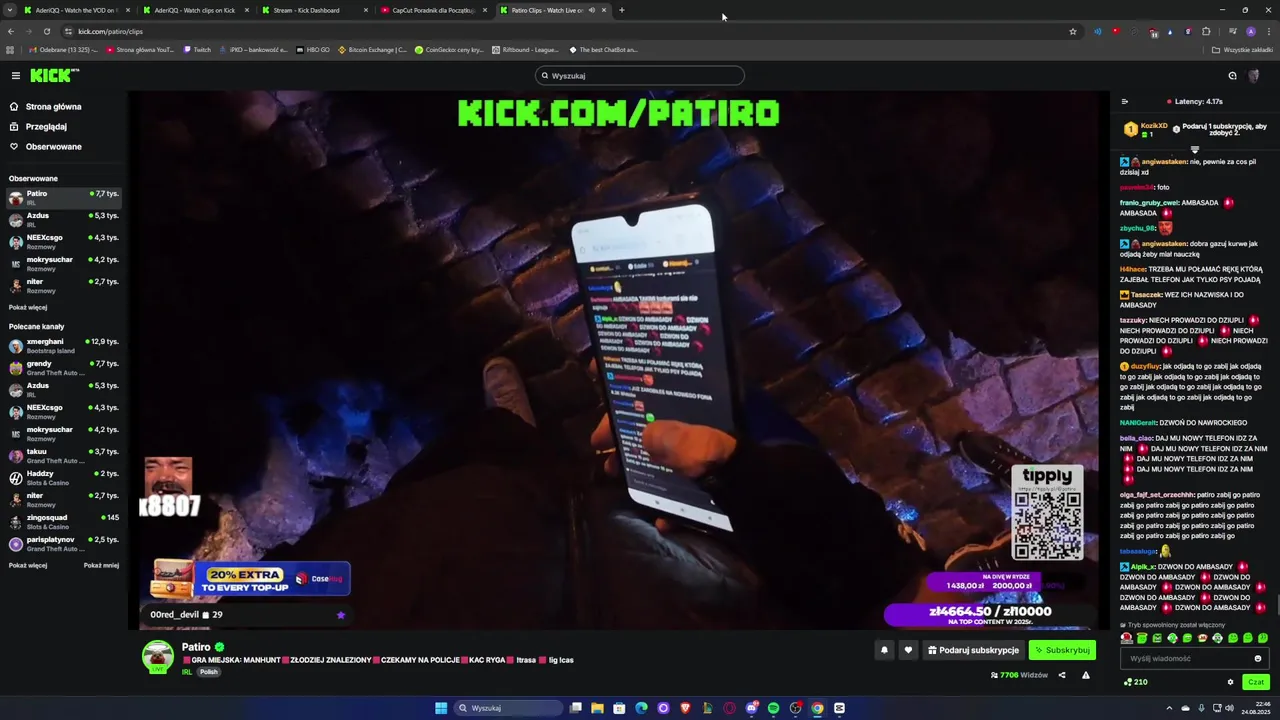Collapse the chat panel via its arrow icon

point(1125,101)
